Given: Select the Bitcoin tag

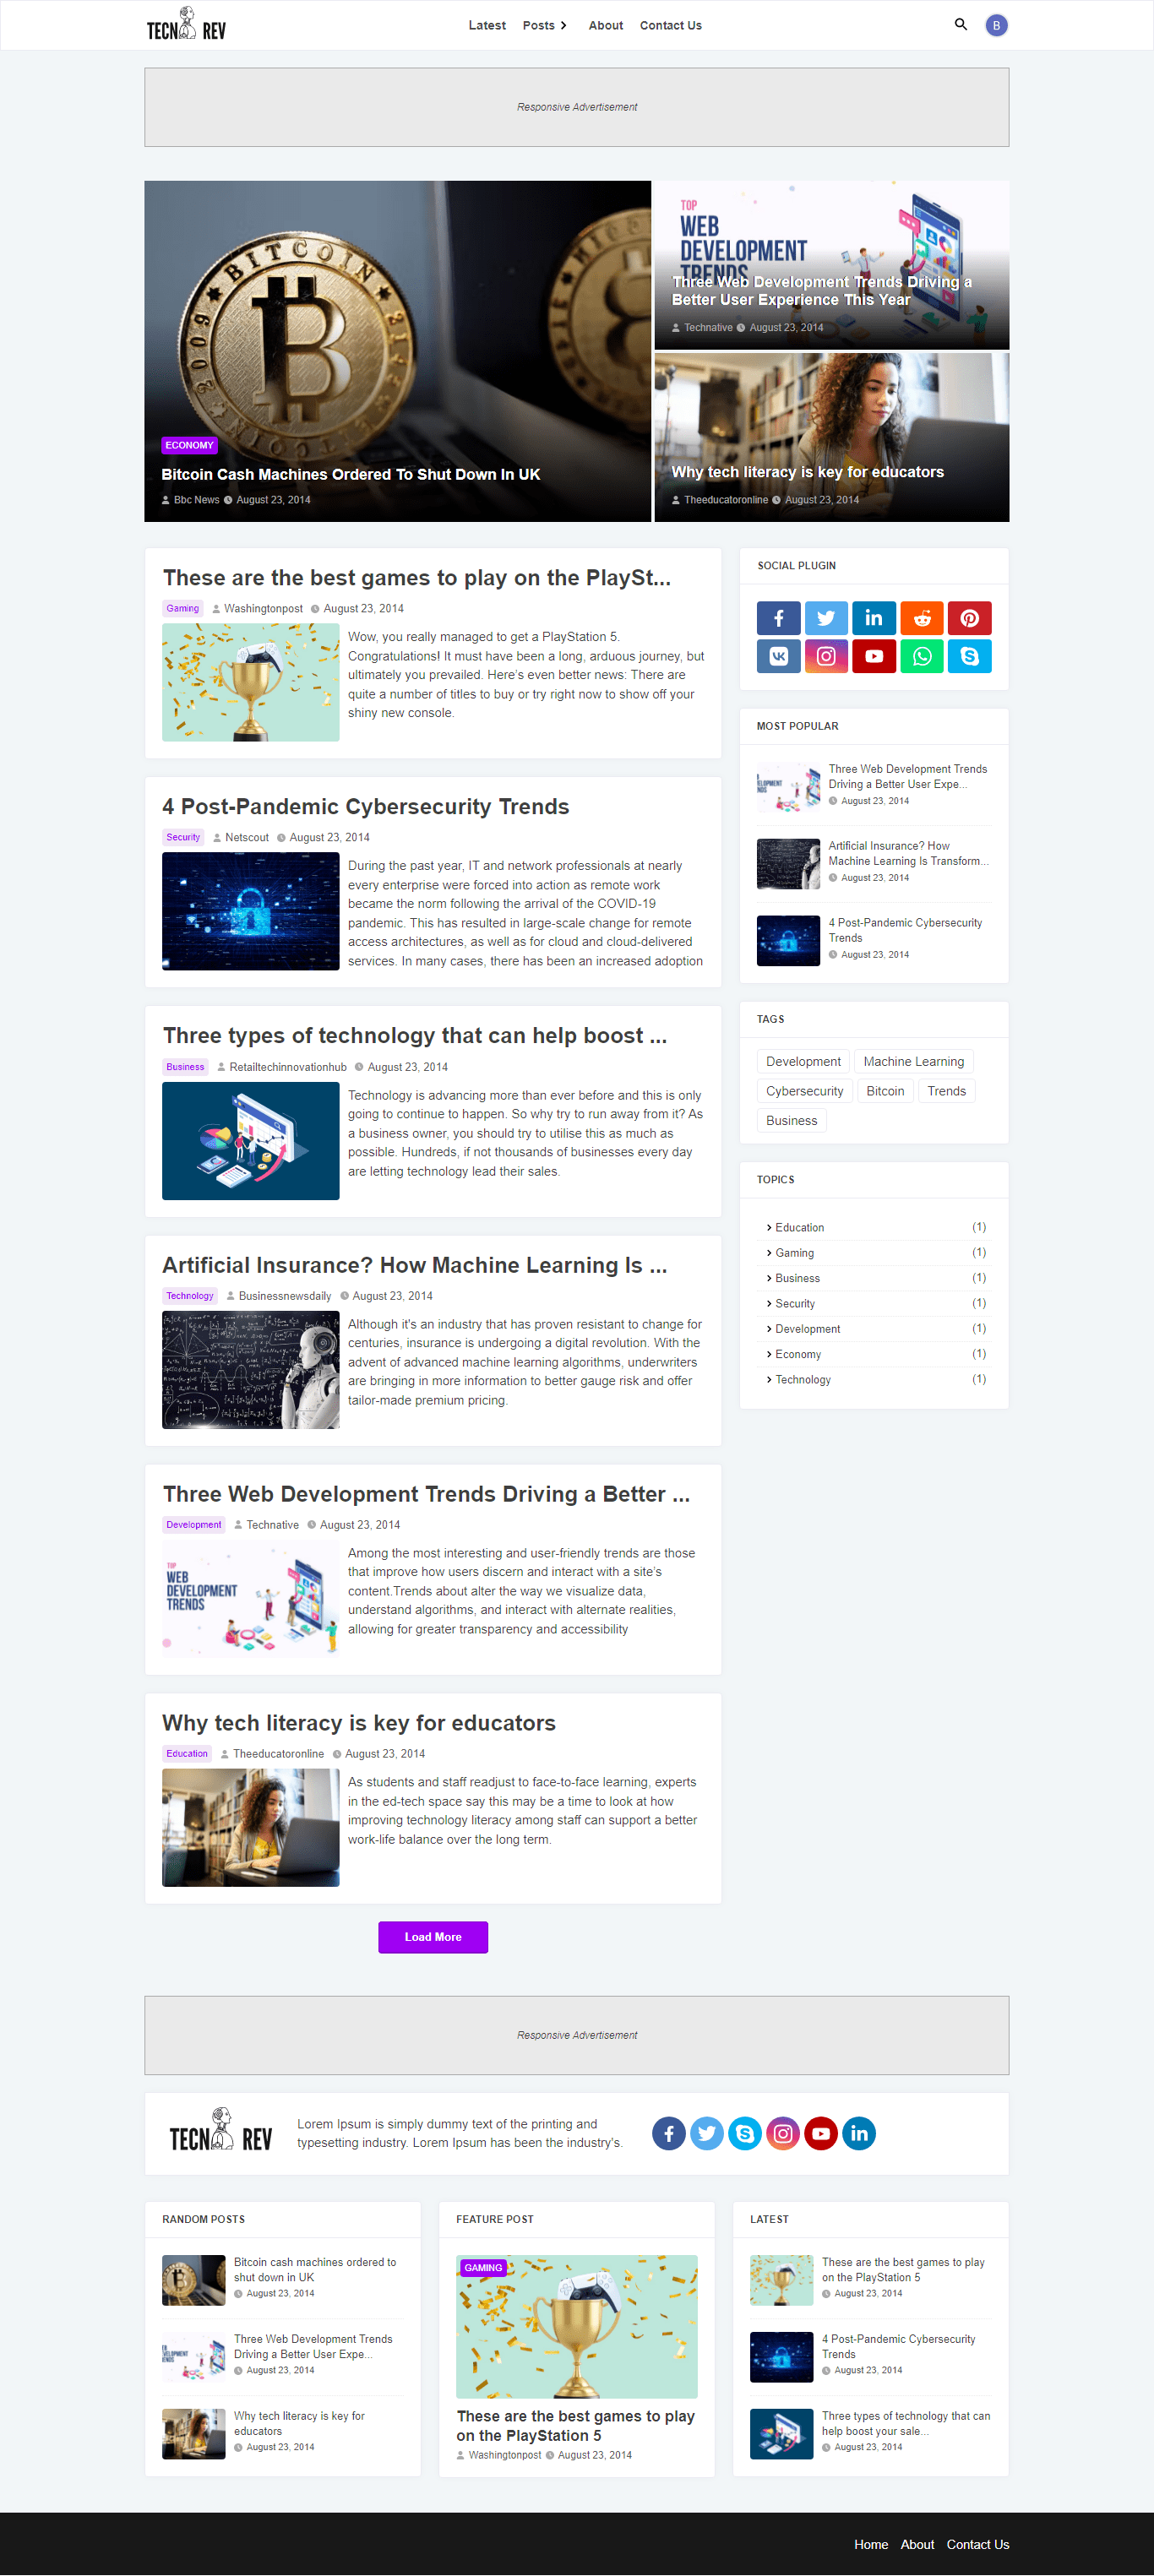Looking at the screenshot, I should tap(885, 1091).
